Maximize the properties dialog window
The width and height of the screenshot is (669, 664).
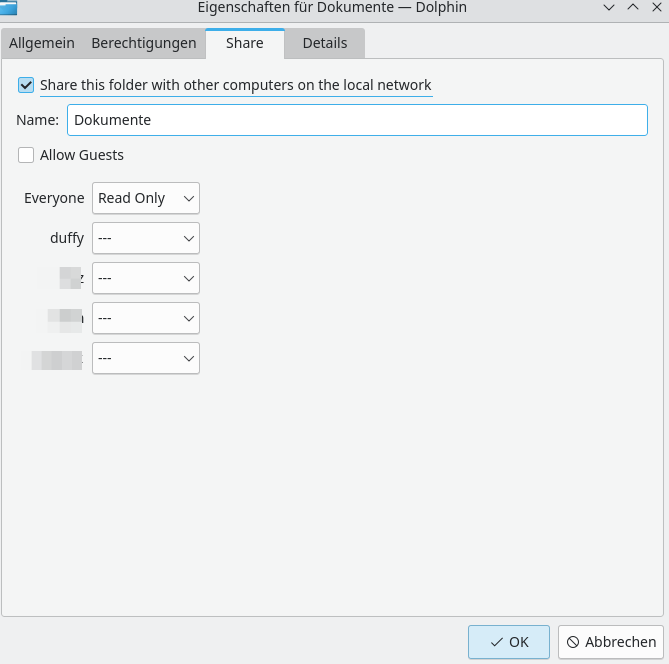click(x=632, y=7)
